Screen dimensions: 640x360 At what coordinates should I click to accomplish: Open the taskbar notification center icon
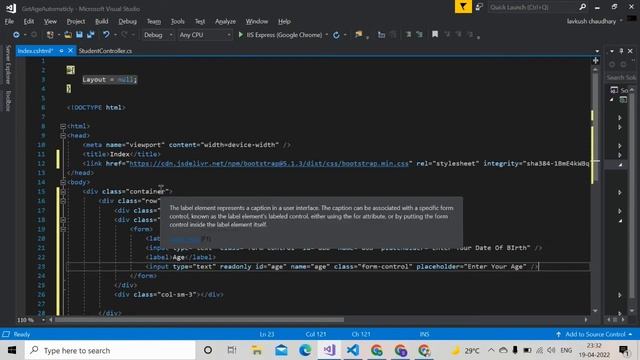pos(623,350)
